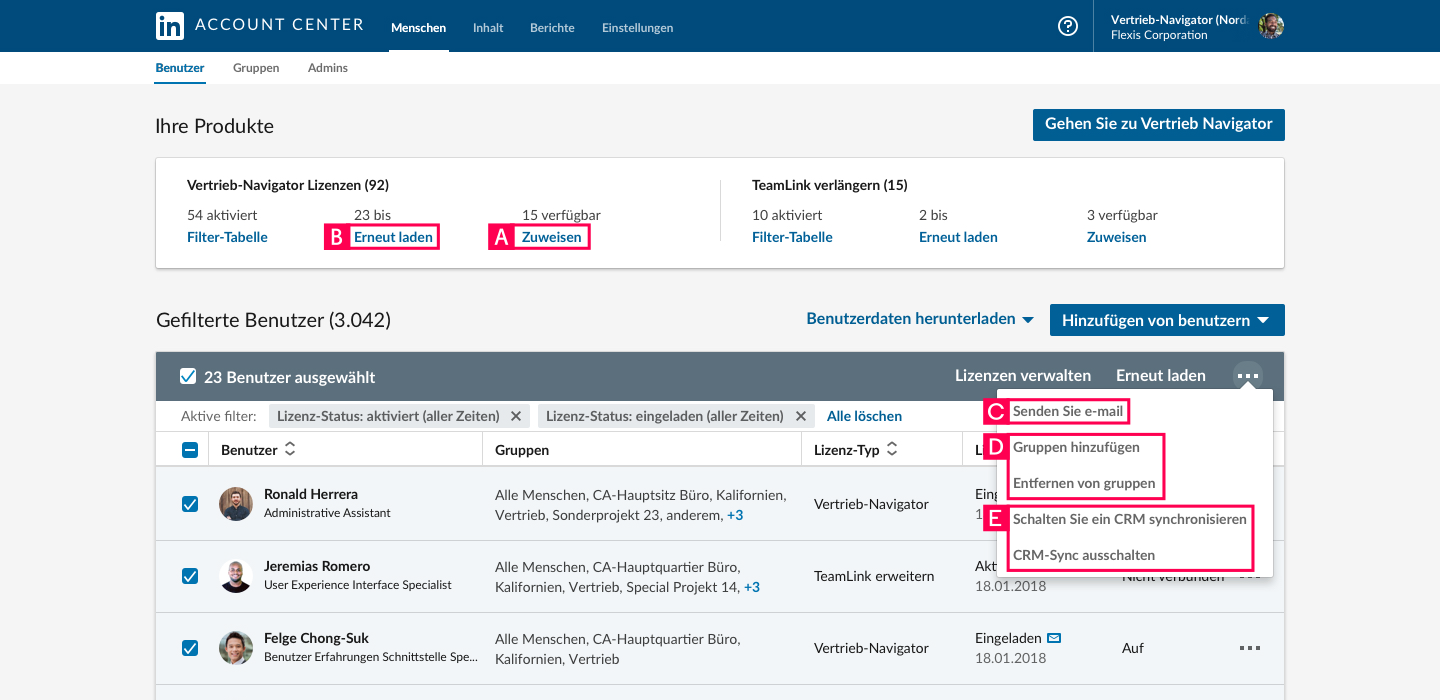Viewport: 1440px width, 700px height.
Task: Open the Inhalt top navigation tab
Action: coord(488,28)
